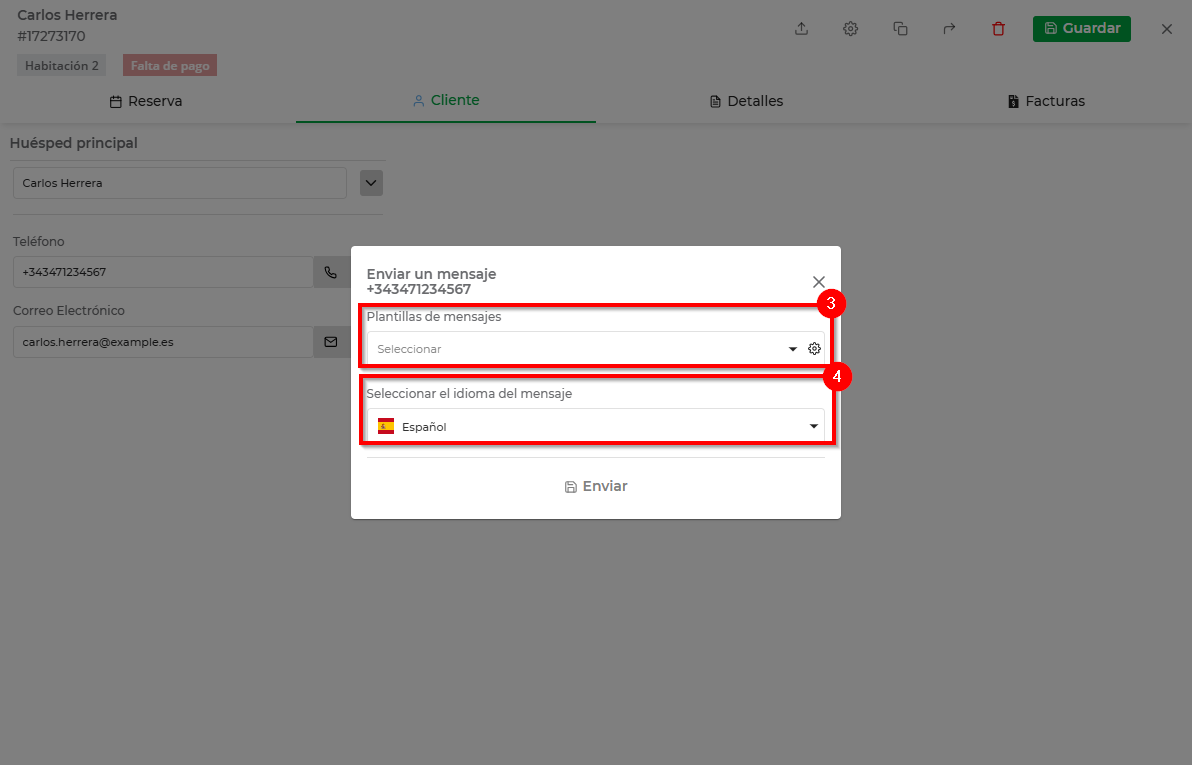The image size is (1192, 765).
Task: Click the phone number under dialog title
Action: click(x=419, y=289)
